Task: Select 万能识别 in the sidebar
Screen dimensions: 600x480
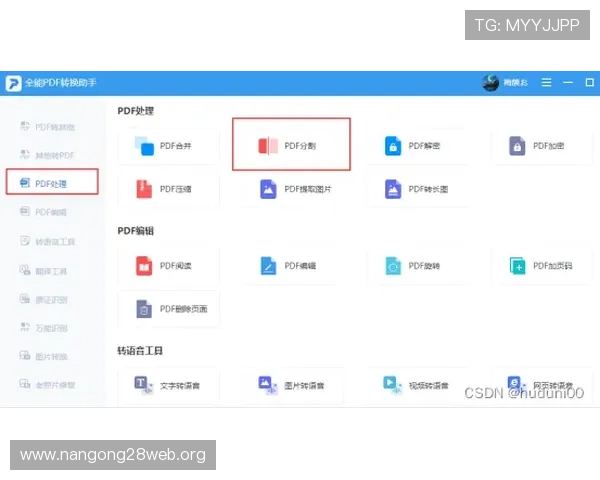Action: coord(43,328)
